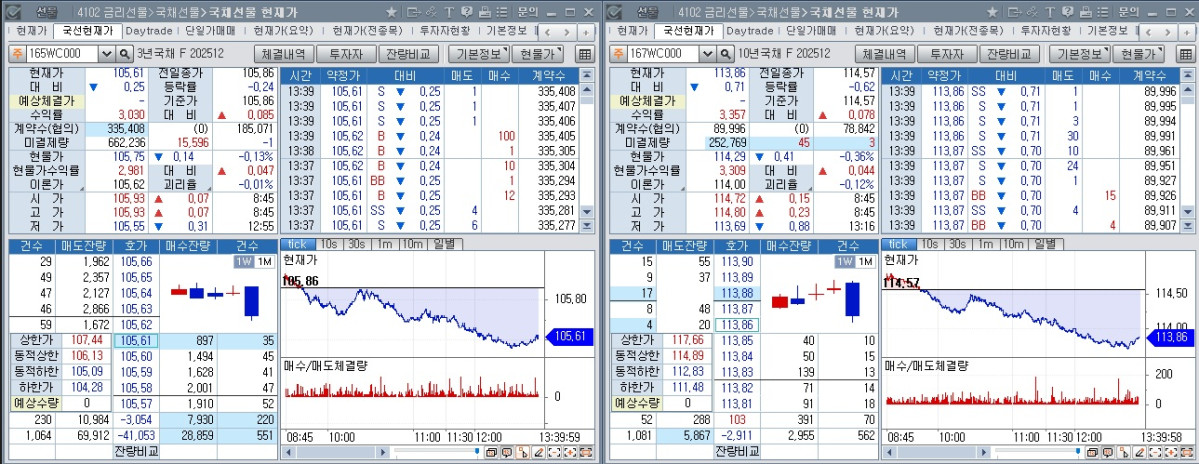The image size is (1199, 464).
Task: Click 문의 in right window title bar
Action: click(x=1129, y=12)
